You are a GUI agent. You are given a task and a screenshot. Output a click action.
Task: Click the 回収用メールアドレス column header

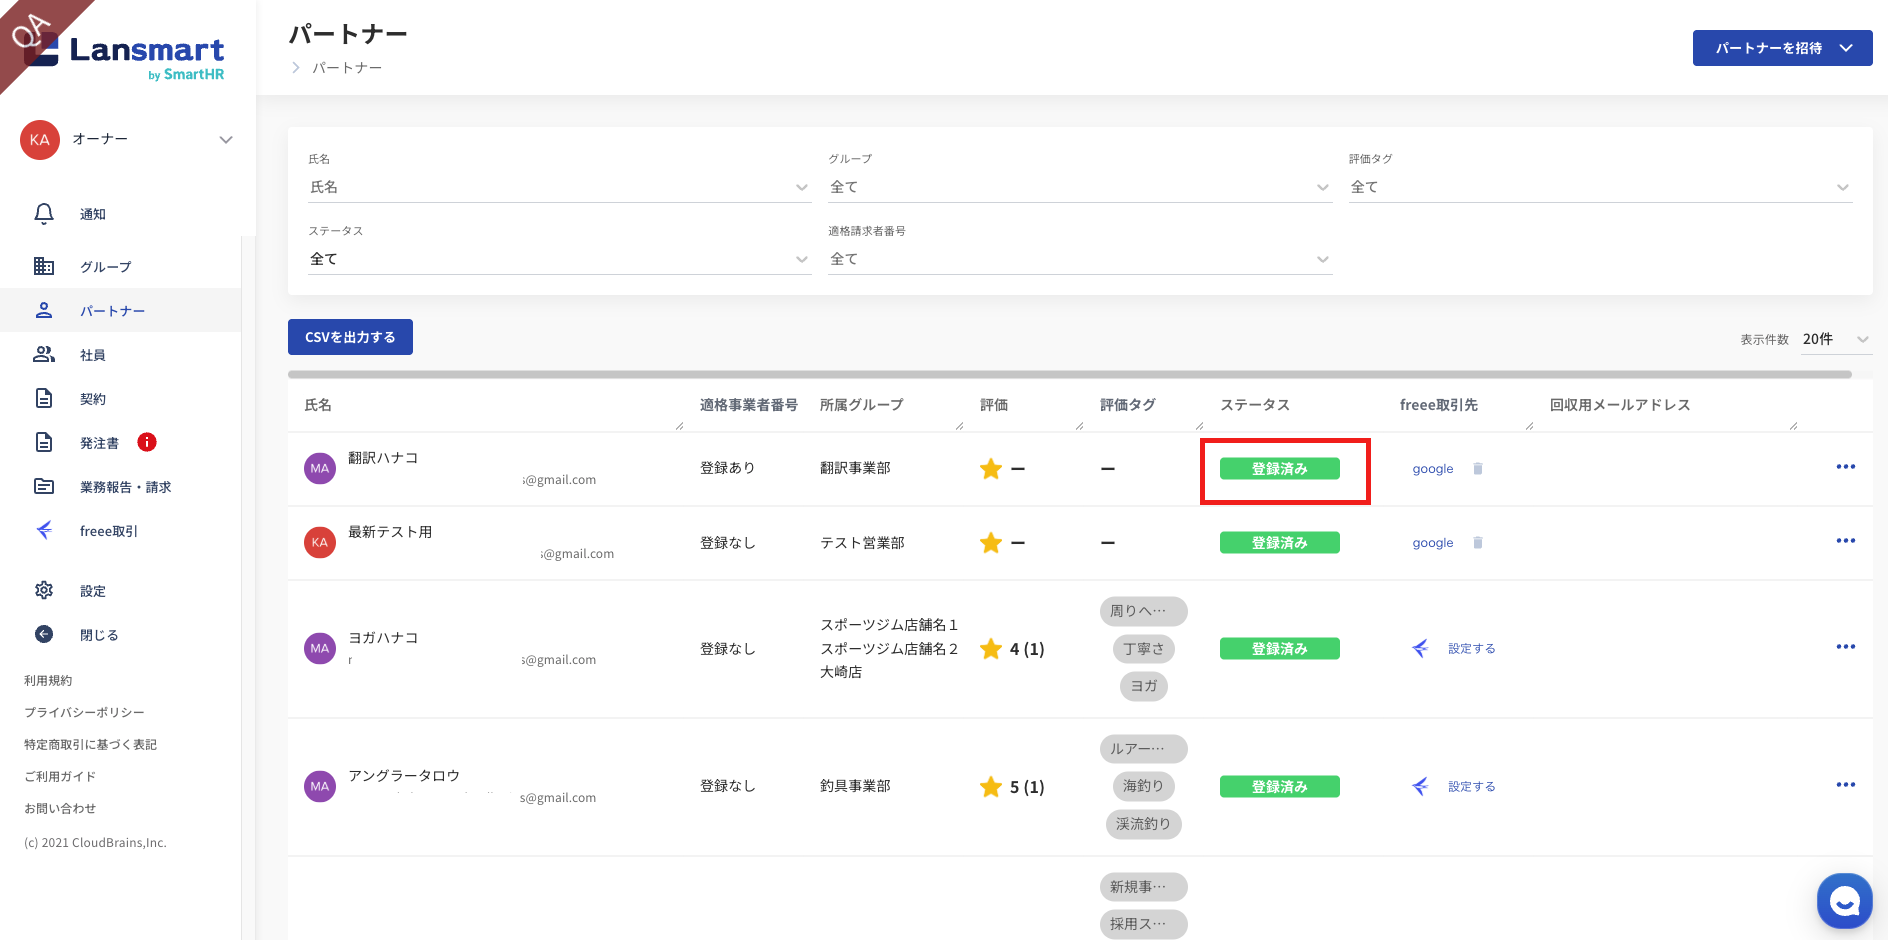click(x=1620, y=405)
